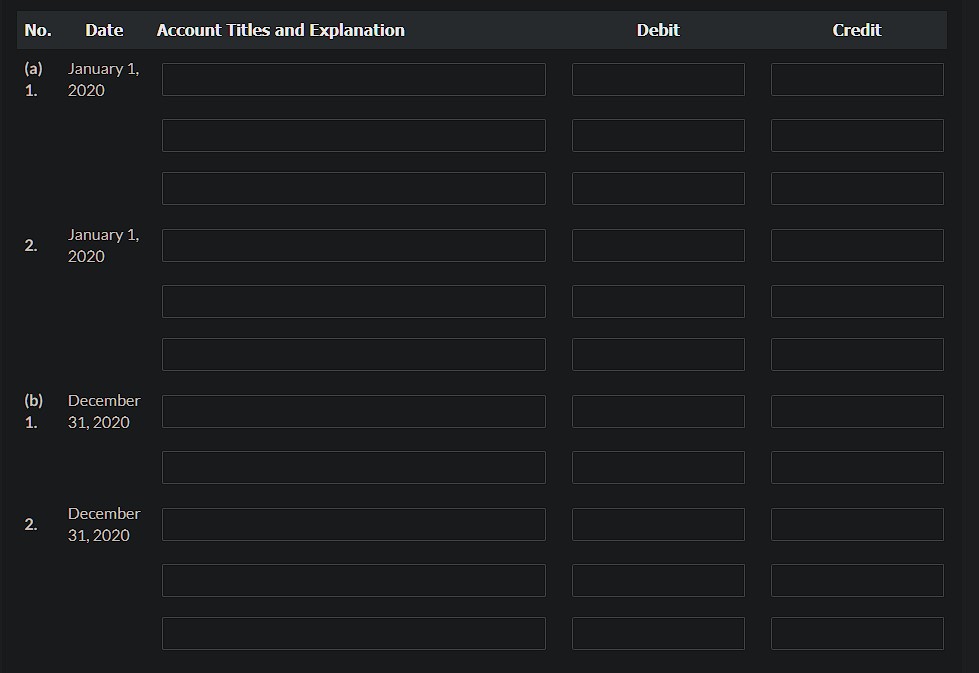Select the second debit field of January entry 2

click(x=658, y=302)
